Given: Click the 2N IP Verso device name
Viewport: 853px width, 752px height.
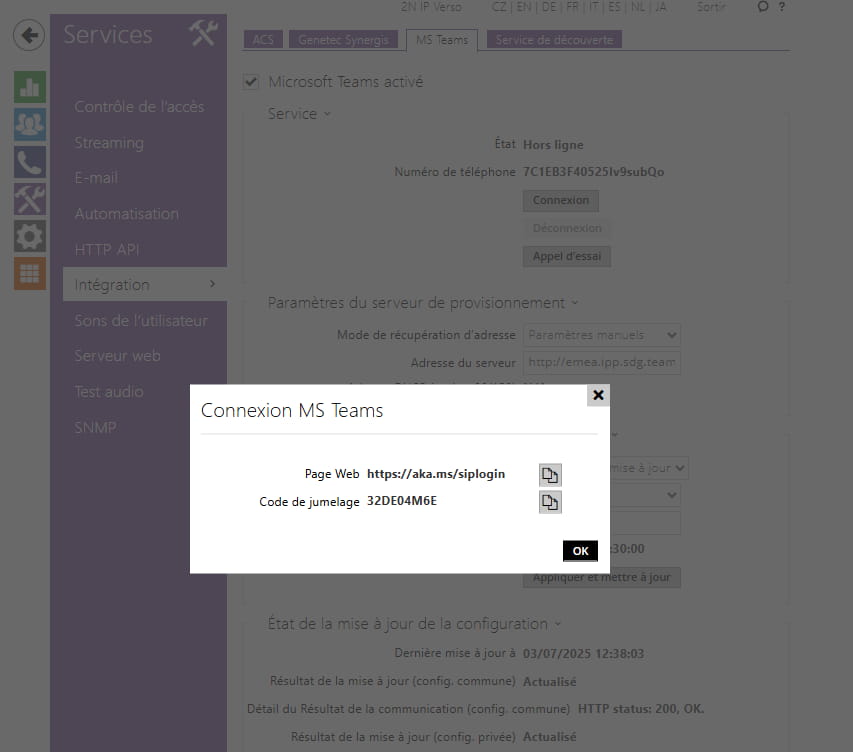Looking at the screenshot, I should coord(431,7).
